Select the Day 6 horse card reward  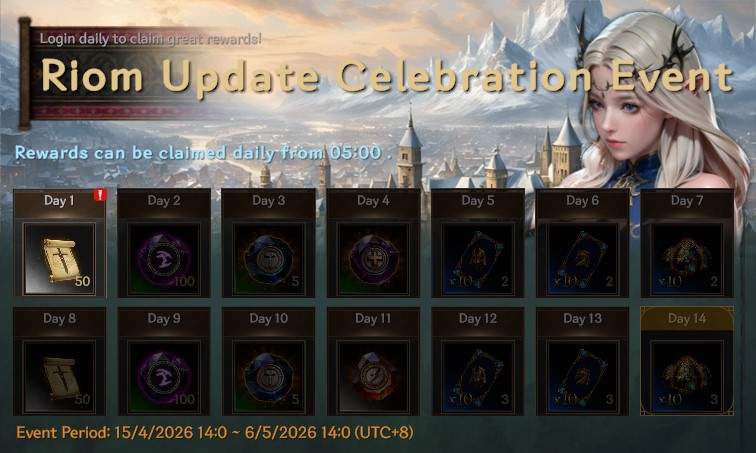point(582,259)
